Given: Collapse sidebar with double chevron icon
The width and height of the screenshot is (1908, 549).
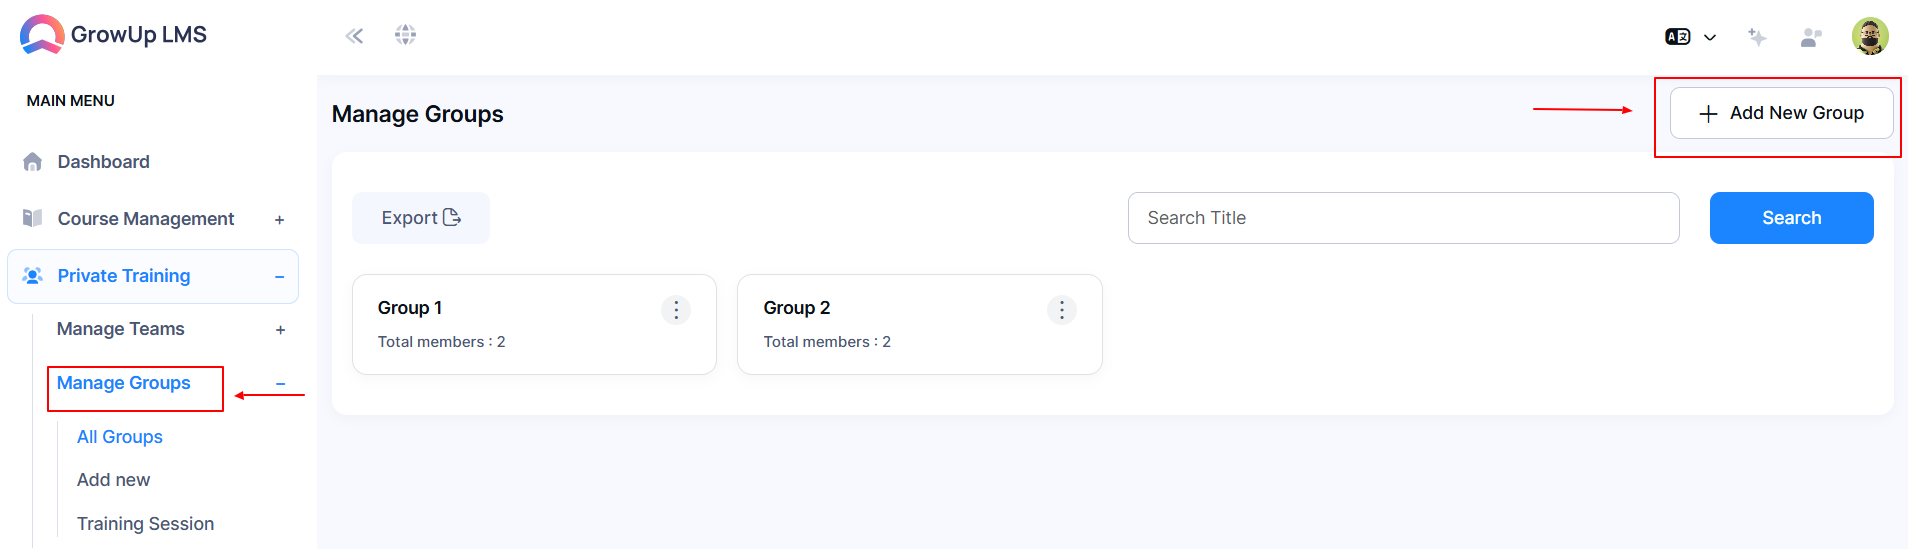Looking at the screenshot, I should pos(354,36).
